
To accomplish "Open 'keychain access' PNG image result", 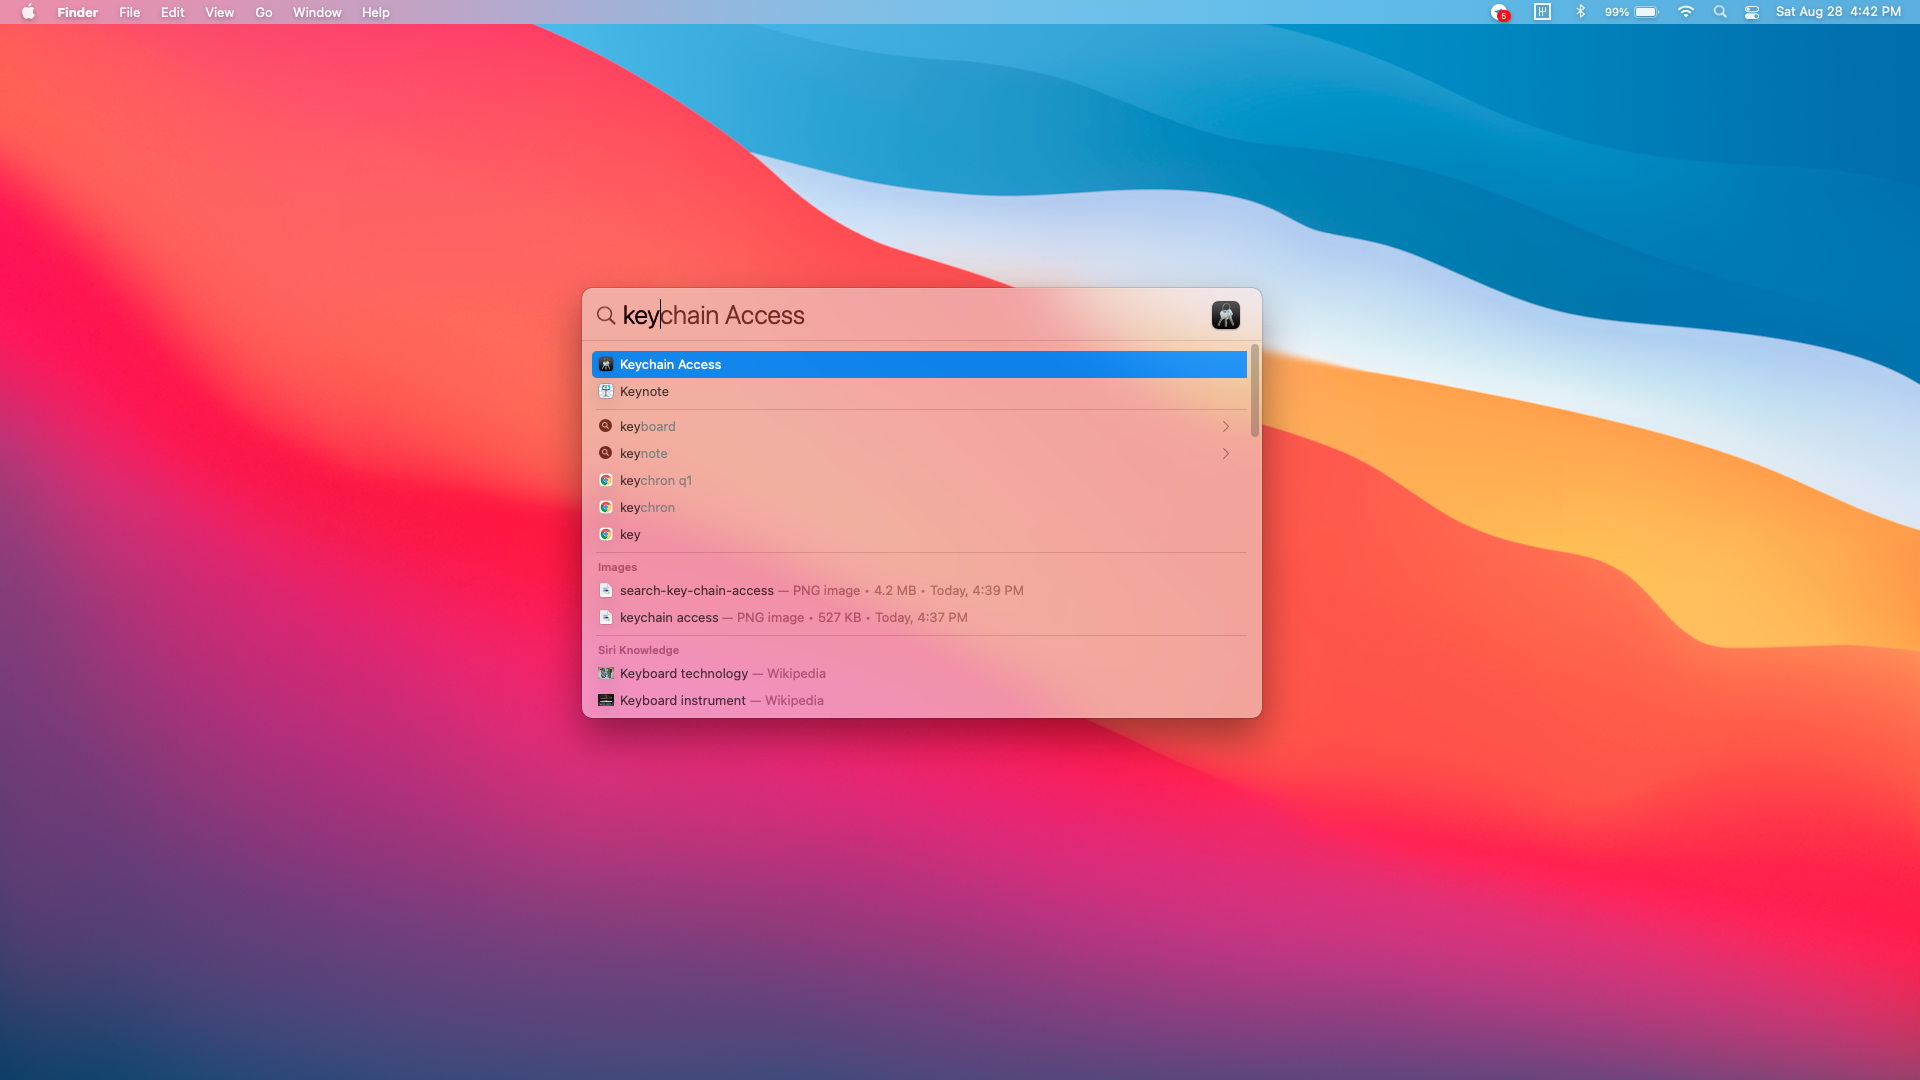I will pos(919,617).
